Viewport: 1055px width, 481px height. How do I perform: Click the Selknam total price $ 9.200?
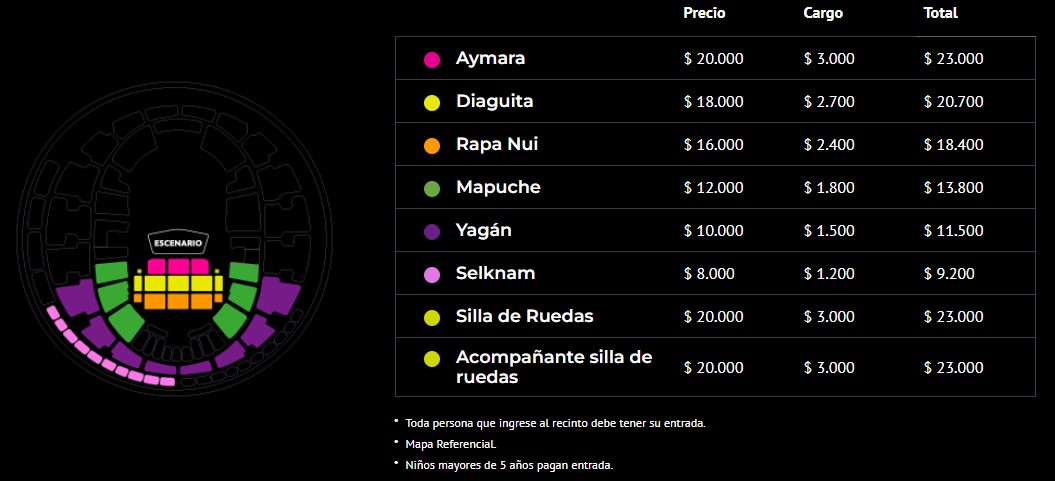pos(949,274)
